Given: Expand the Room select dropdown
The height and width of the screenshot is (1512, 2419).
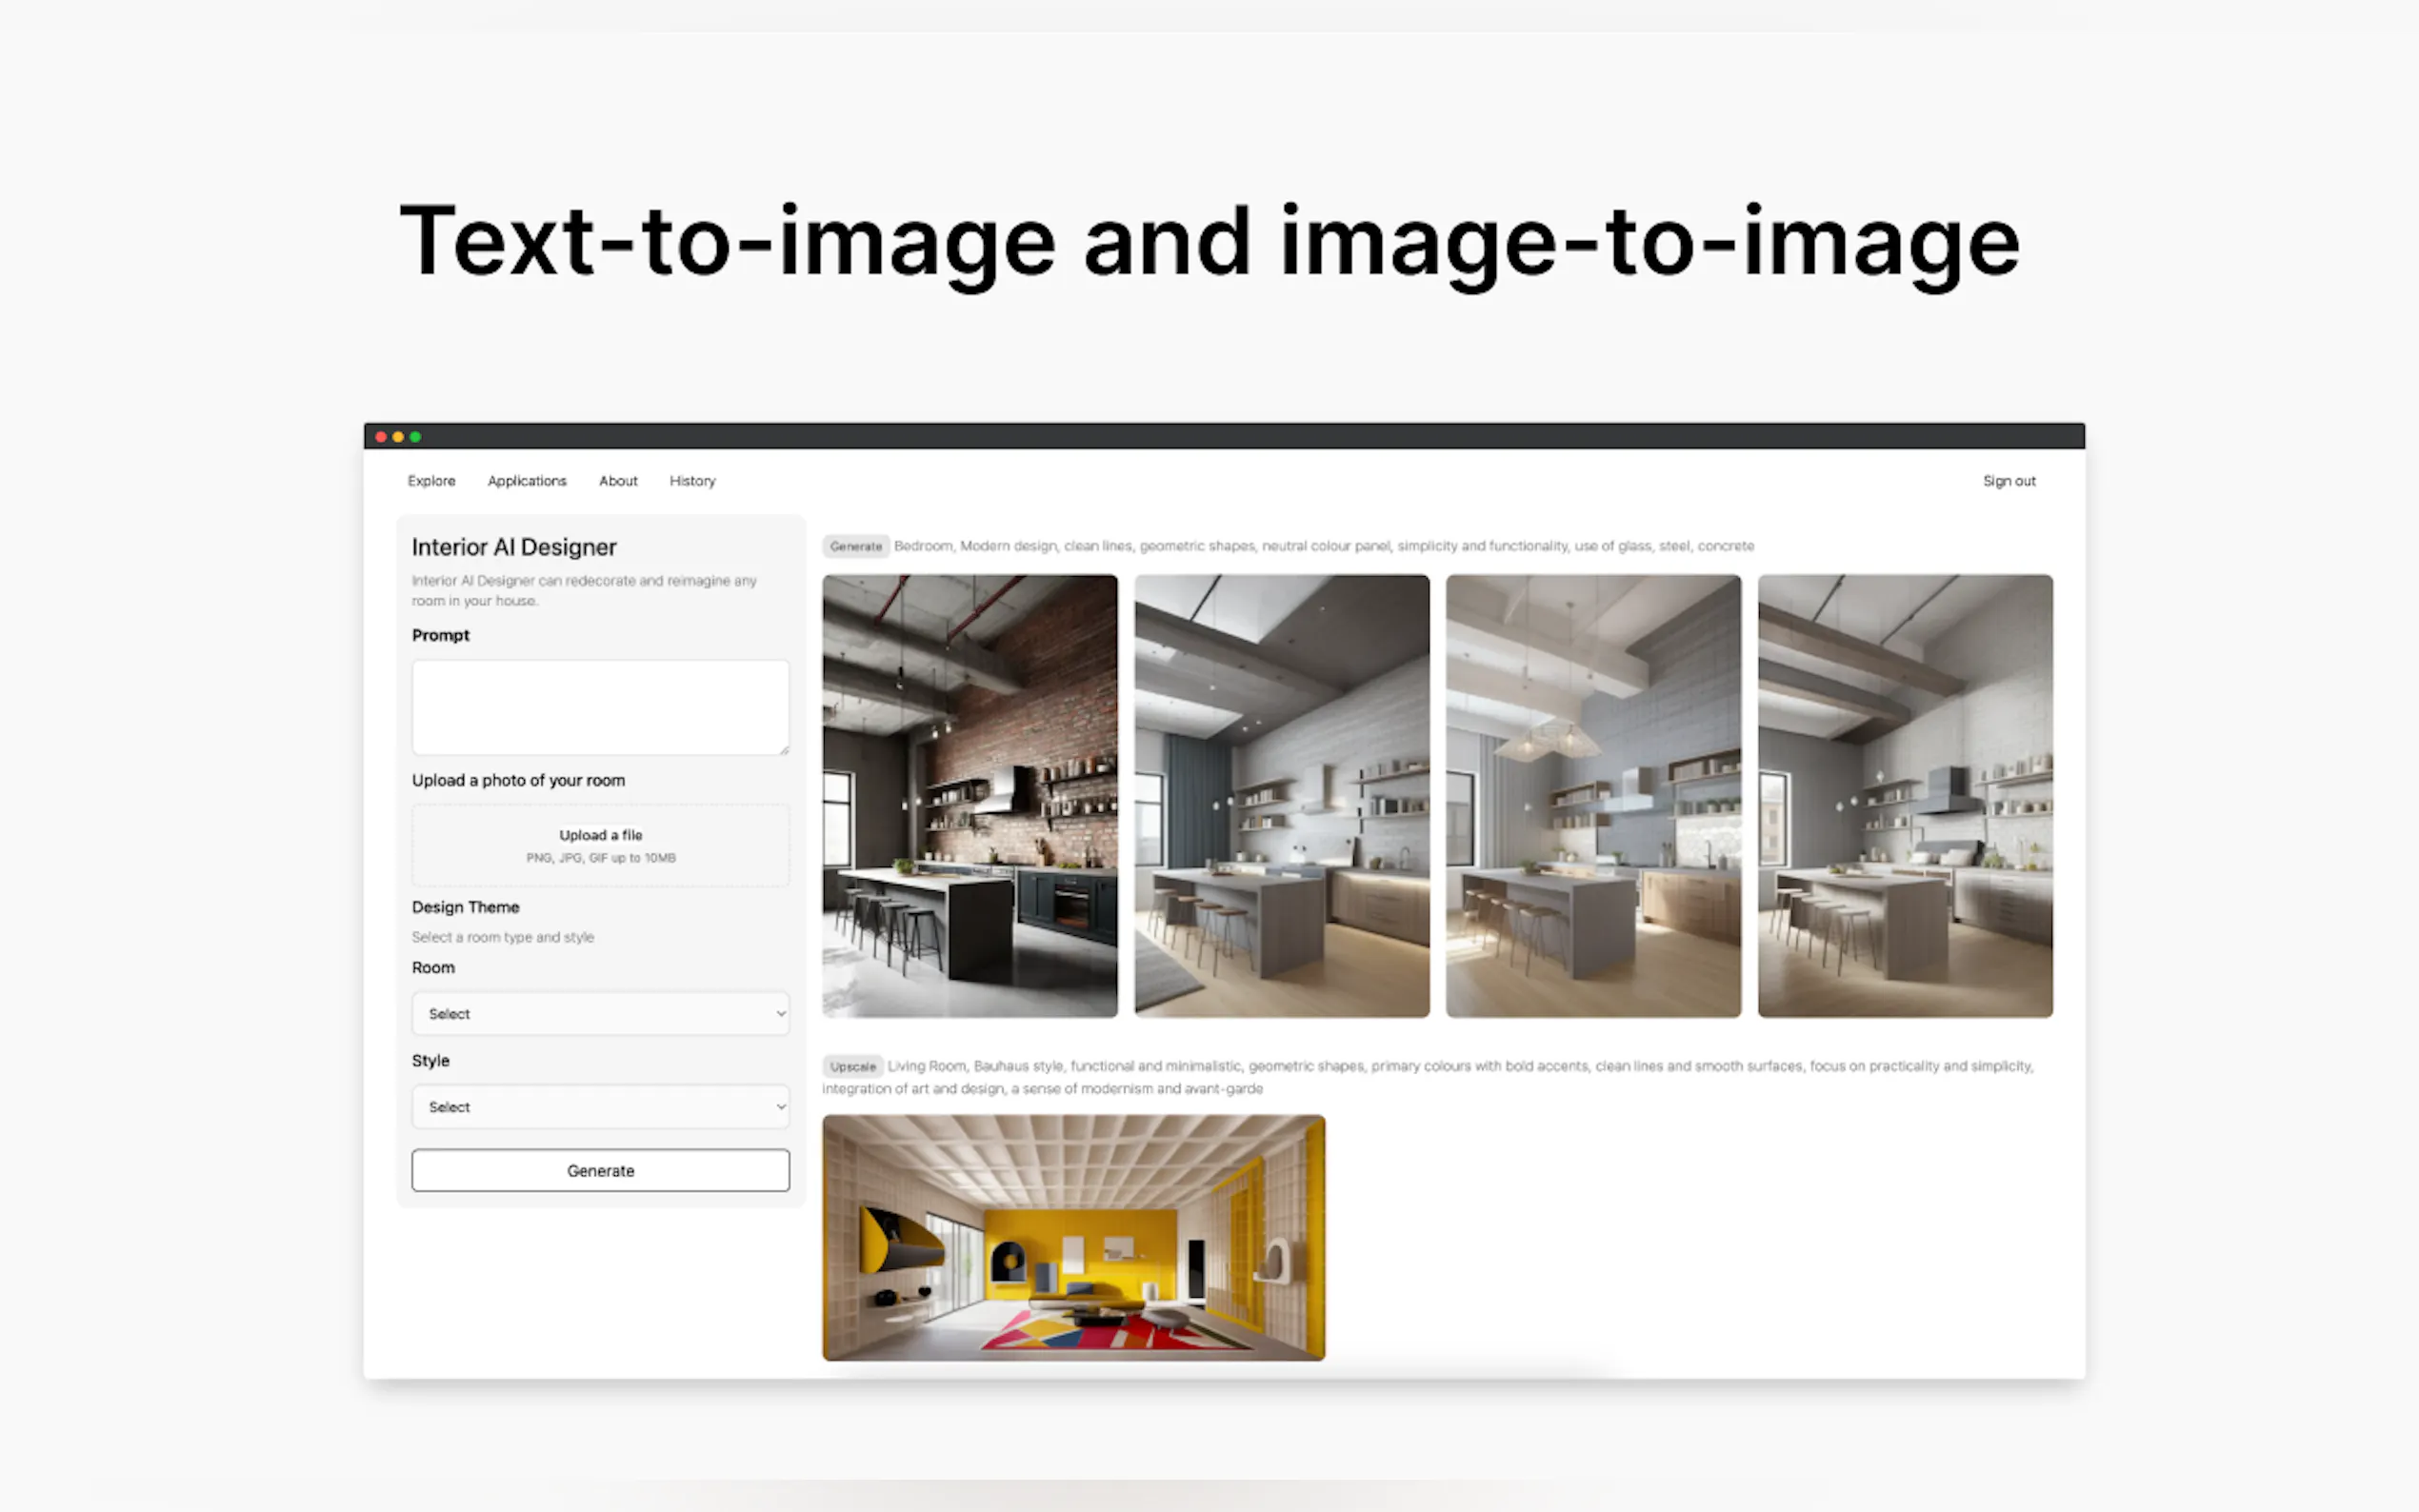Looking at the screenshot, I should click(x=600, y=1013).
